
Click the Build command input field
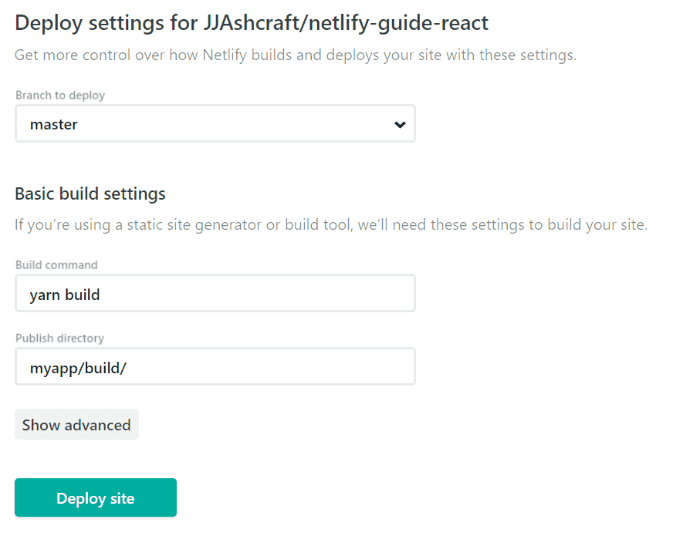(215, 293)
